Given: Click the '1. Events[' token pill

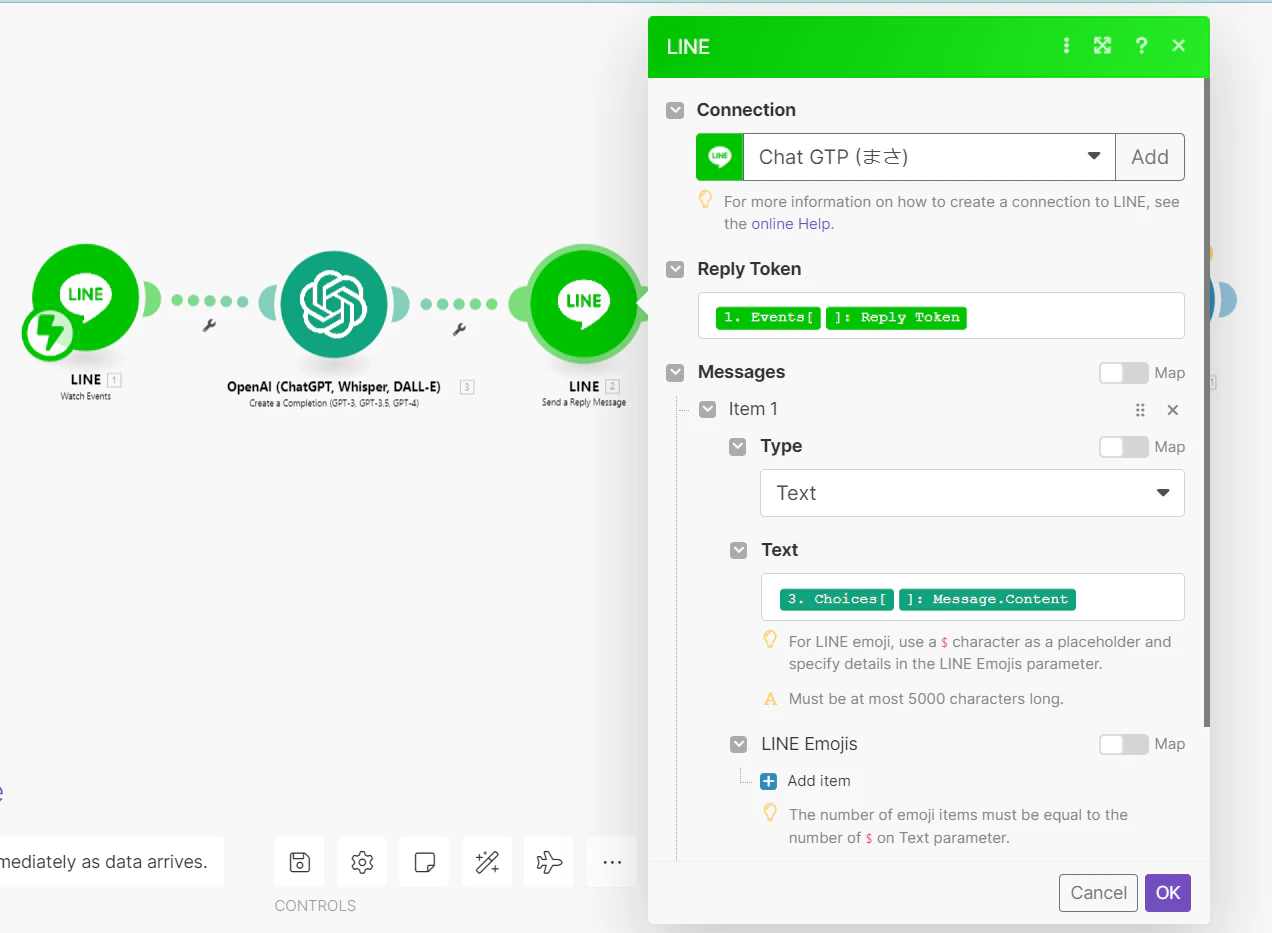Looking at the screenshot, I should click(768, 318).
